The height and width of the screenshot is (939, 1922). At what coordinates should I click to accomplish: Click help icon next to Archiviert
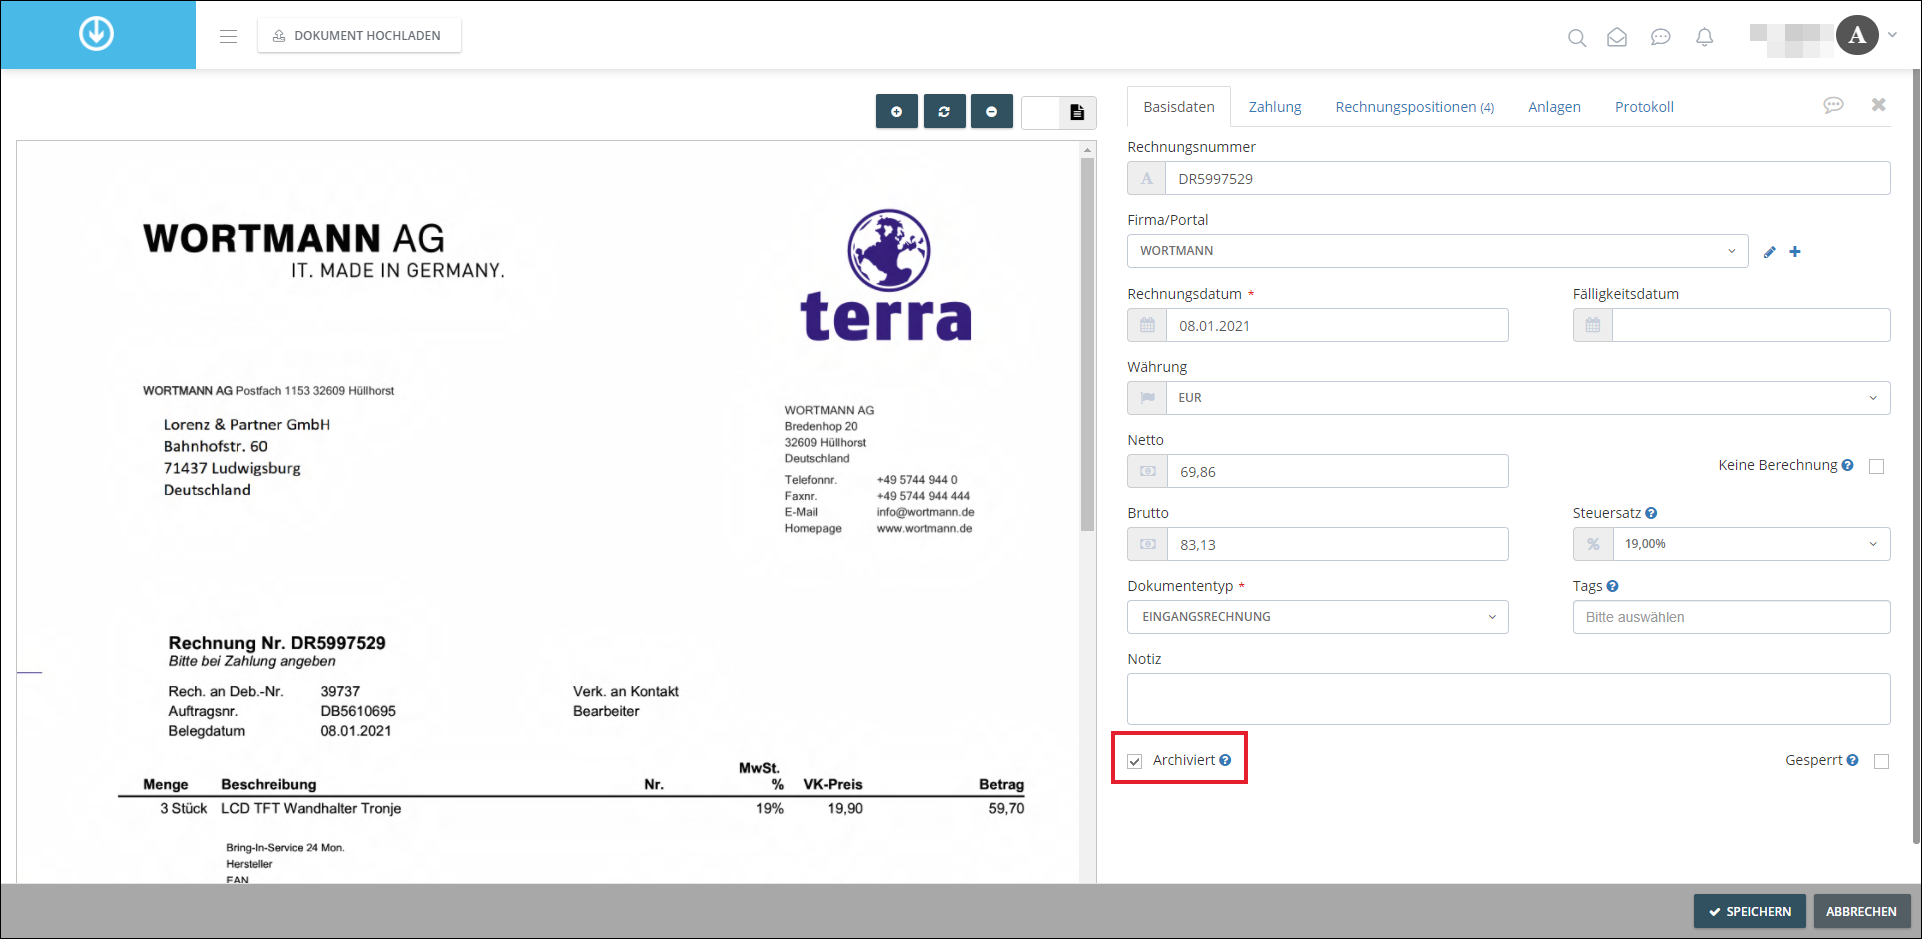tap(1225, 760)
